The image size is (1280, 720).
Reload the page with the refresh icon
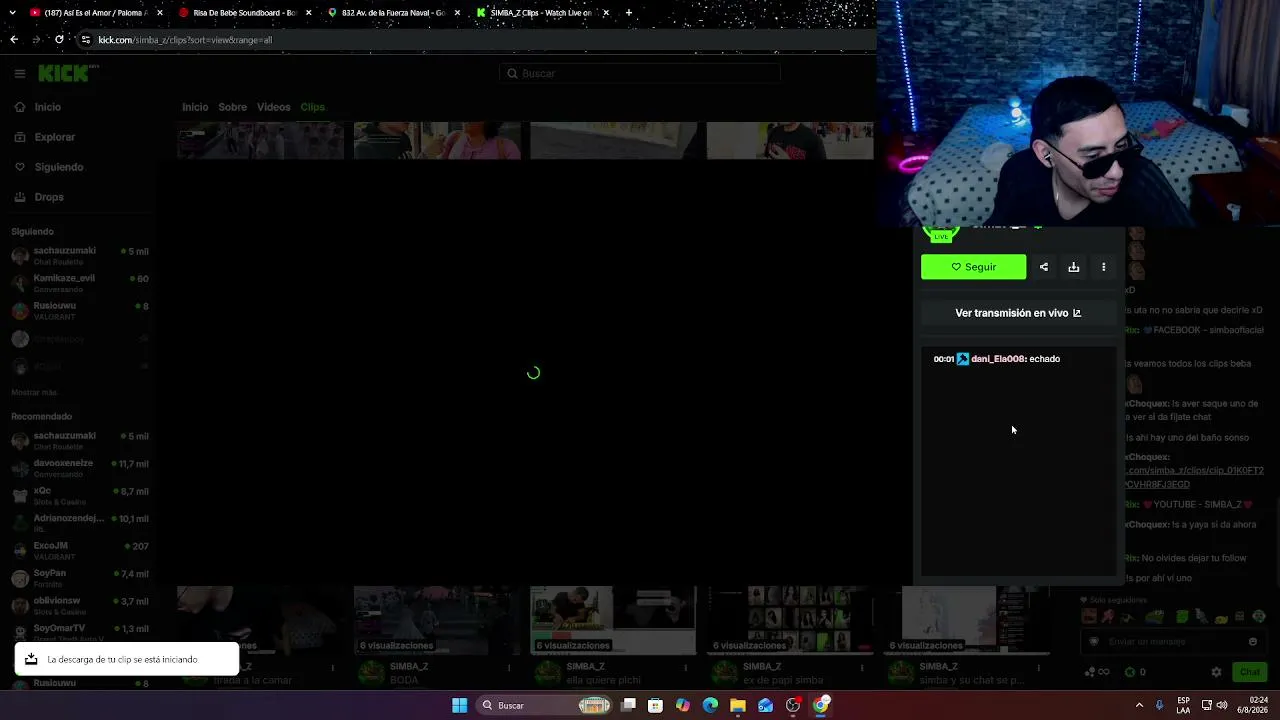(59, 40)
